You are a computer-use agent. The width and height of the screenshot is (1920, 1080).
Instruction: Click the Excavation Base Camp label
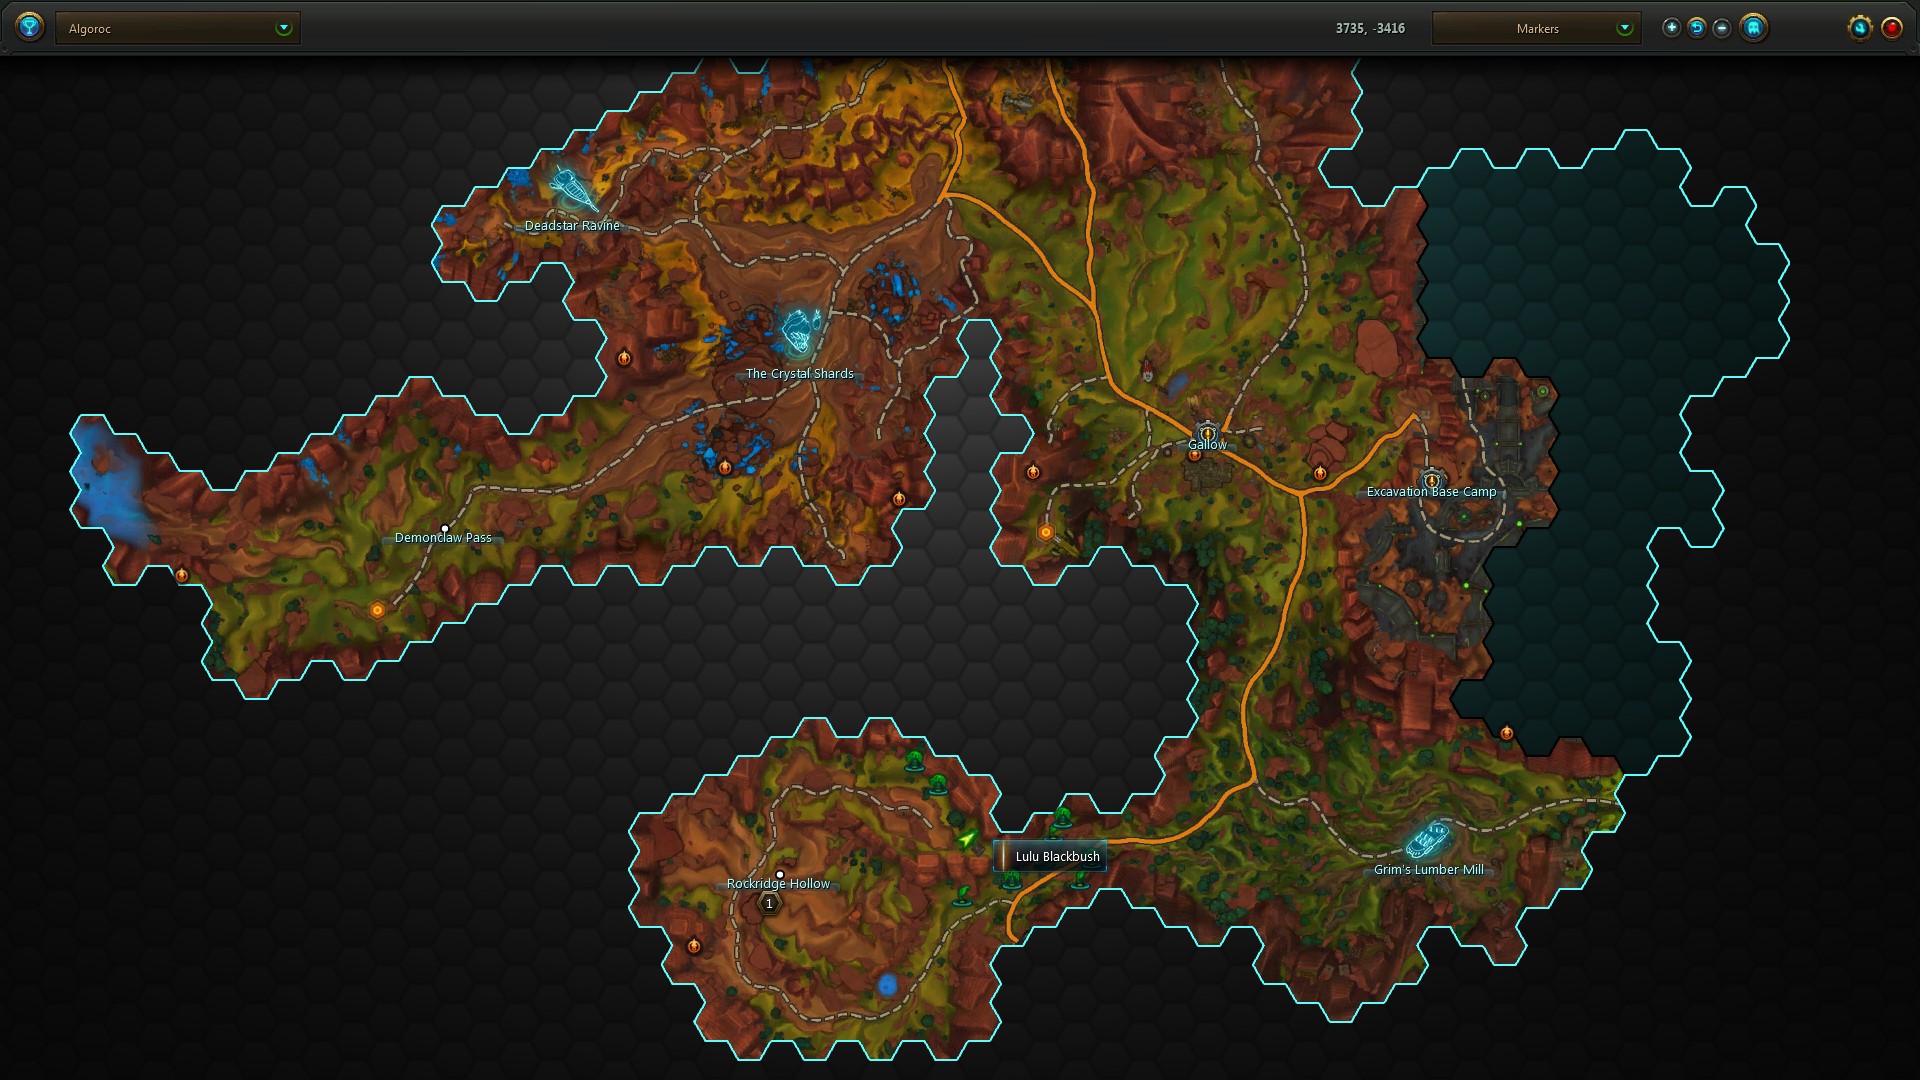[1431, 491]
